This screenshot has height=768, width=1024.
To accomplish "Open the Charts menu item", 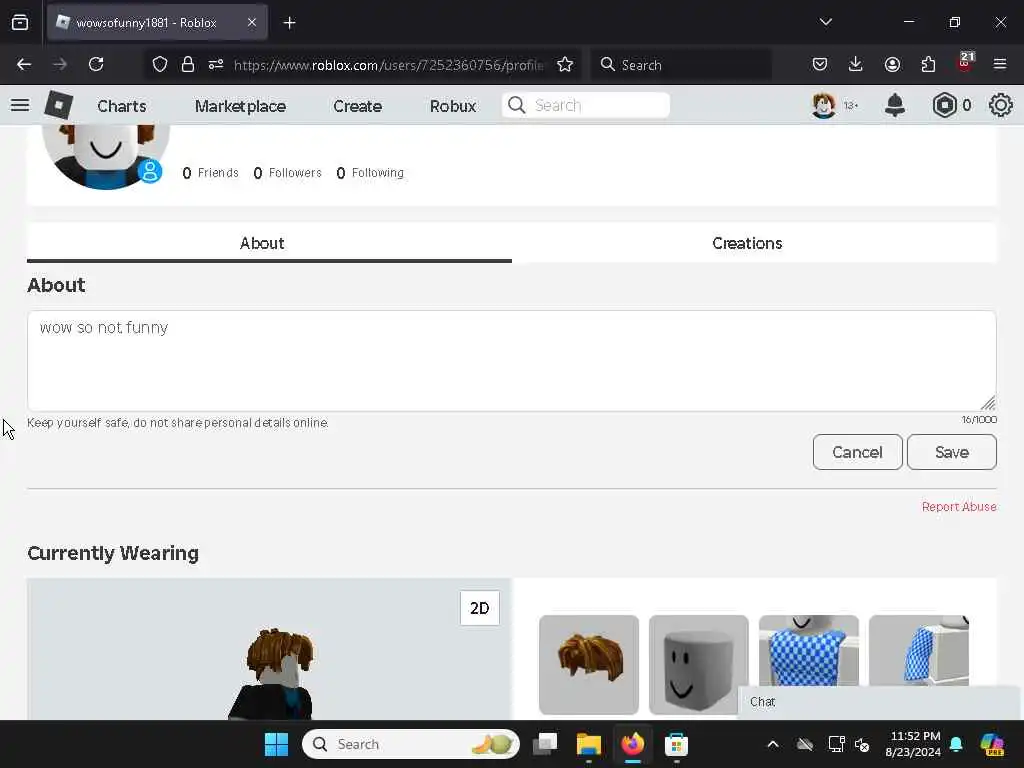I will tap(122, 106).
